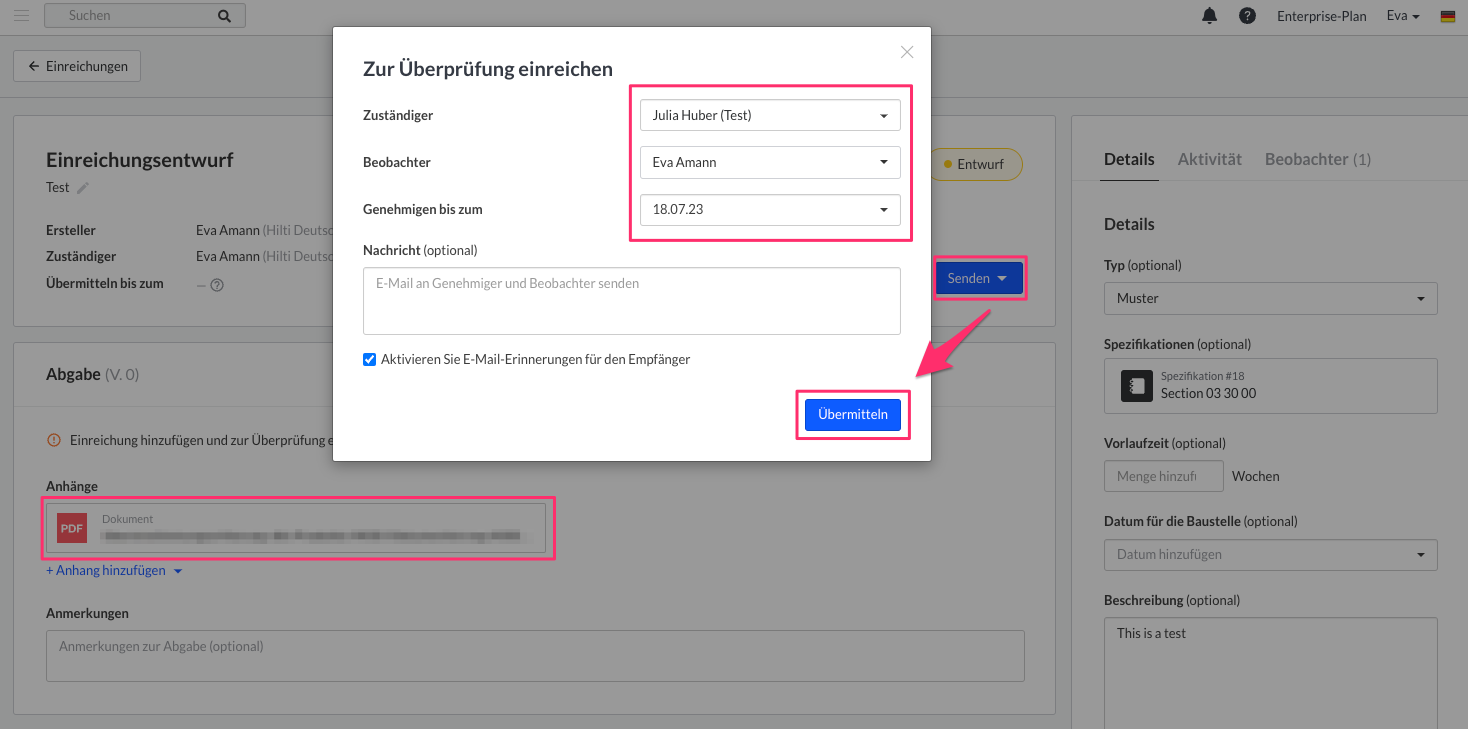Open the Eva user menu
Viewport: 1468px width, 729px height.
click(1403, 16)
